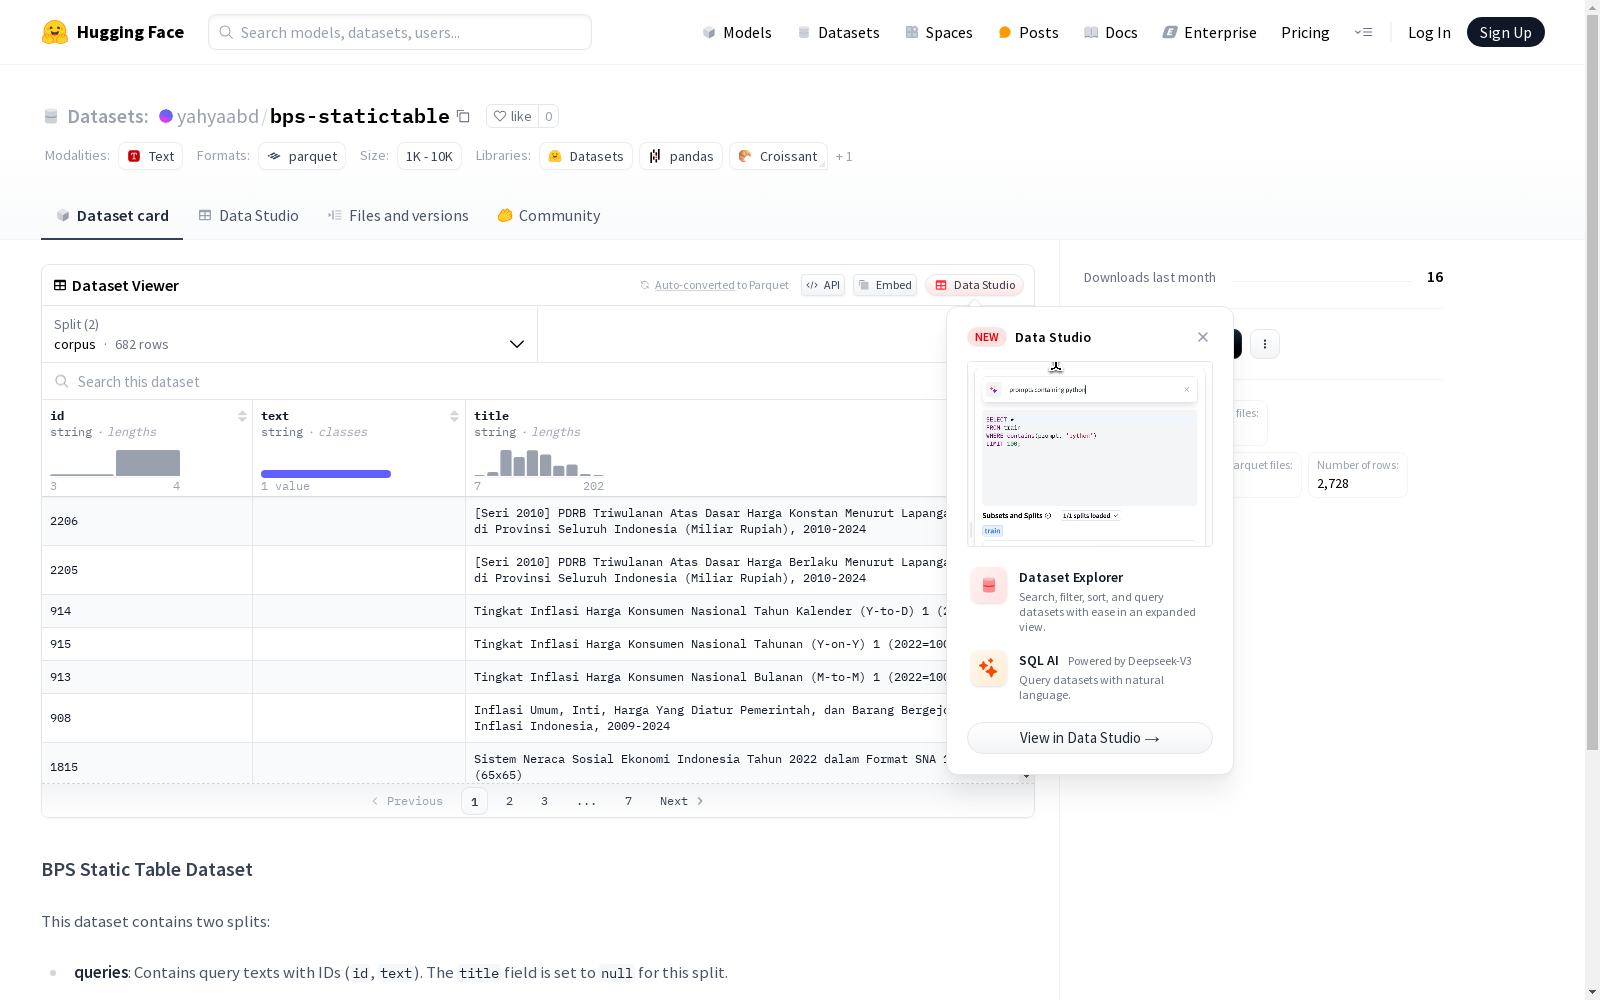
Task: Select the Dataset card tab
Action: tap(112, 215)
